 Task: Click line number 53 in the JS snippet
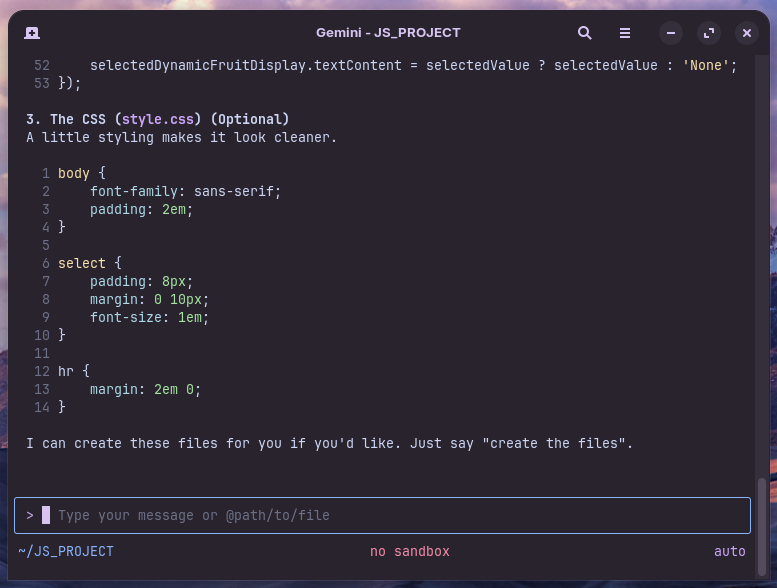[41, 84]
